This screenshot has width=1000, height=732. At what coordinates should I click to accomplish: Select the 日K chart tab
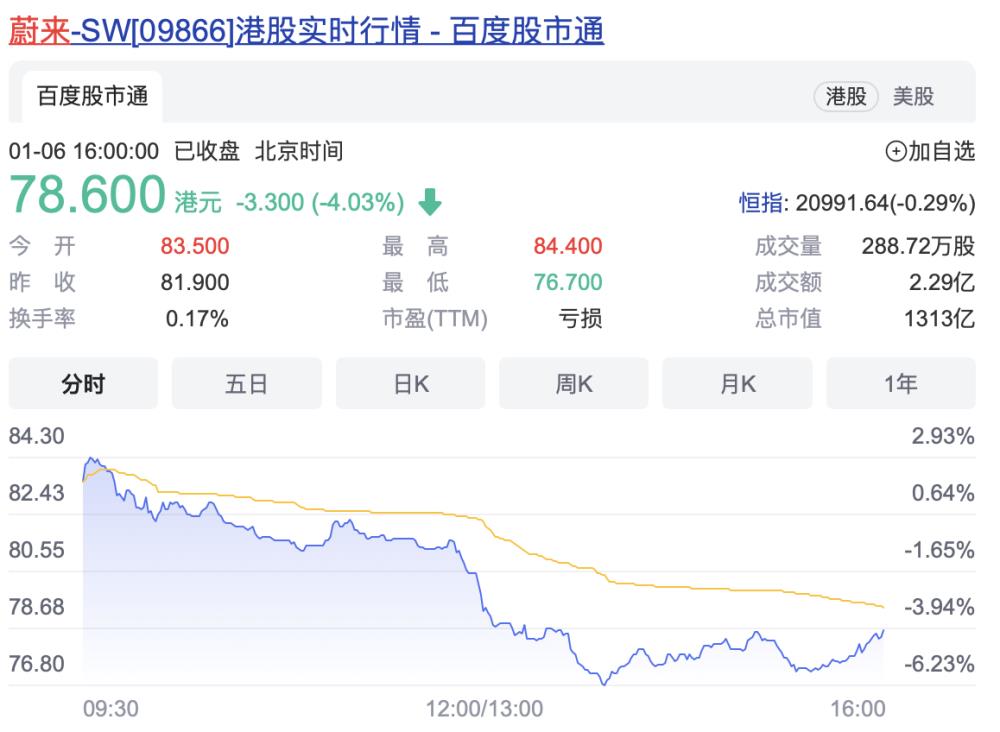pos(410,384)
